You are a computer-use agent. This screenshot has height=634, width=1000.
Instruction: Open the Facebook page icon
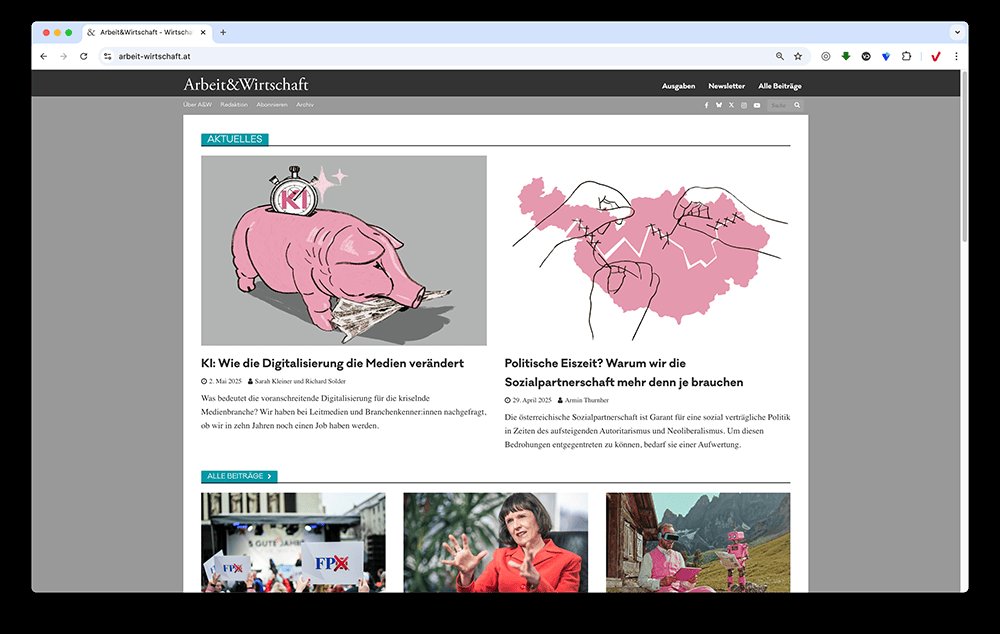(x=707, y=105)
